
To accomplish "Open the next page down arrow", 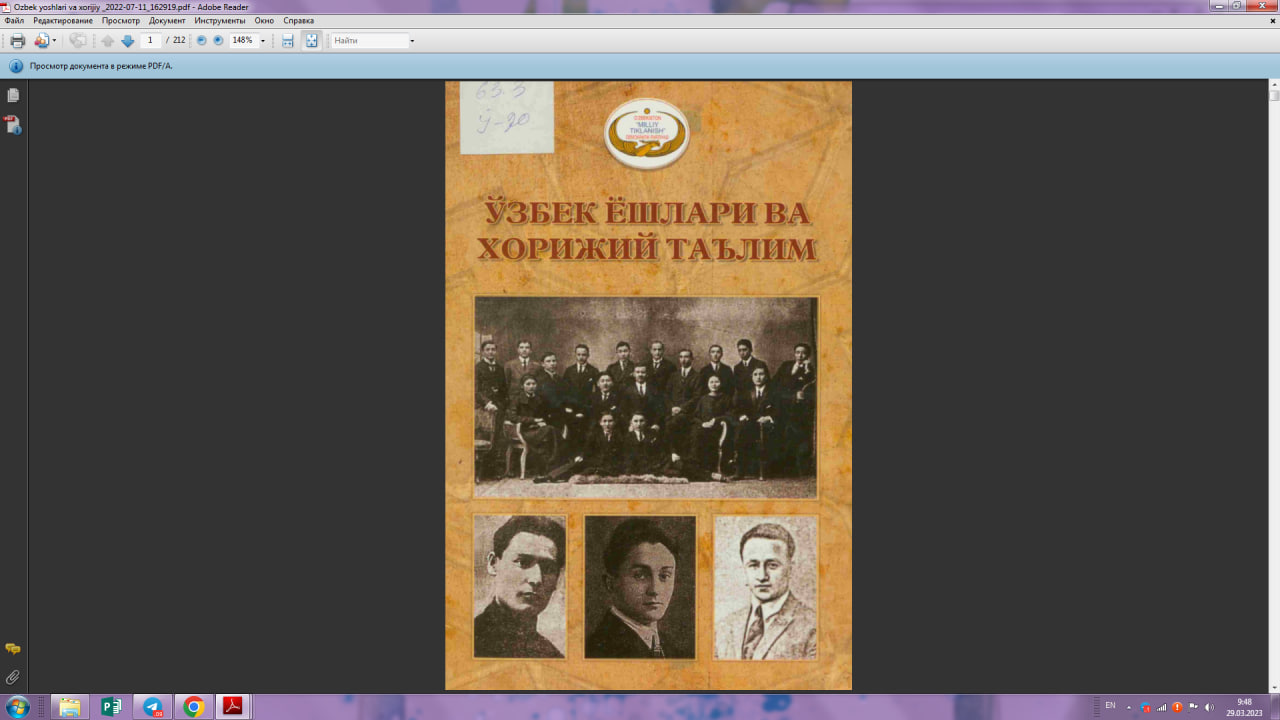I will 128,41.
